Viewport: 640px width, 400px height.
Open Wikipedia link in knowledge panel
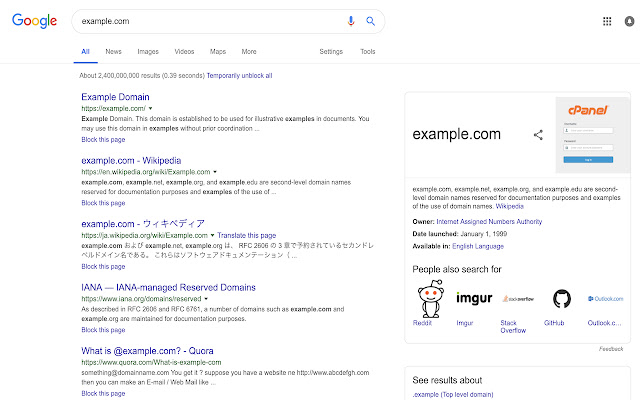pos(509,207)
